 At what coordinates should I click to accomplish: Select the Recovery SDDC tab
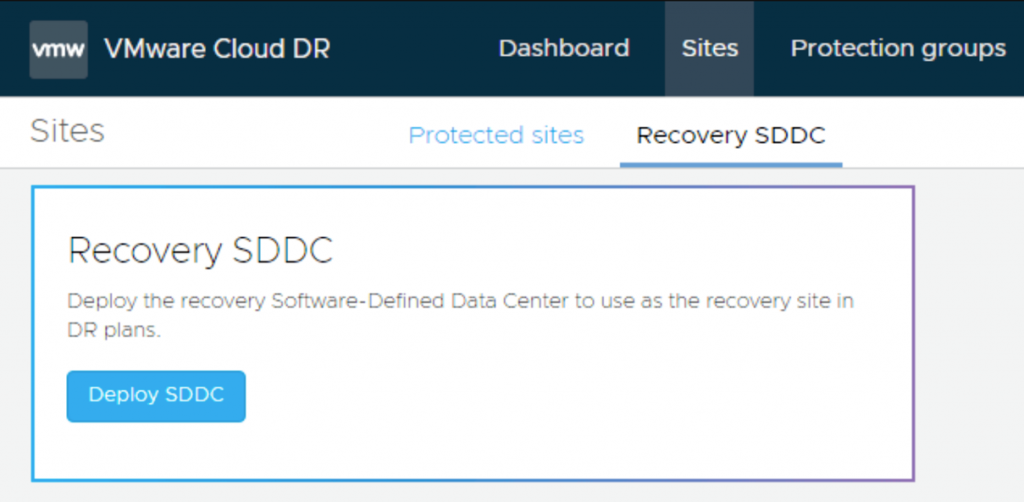pos(731,135)
